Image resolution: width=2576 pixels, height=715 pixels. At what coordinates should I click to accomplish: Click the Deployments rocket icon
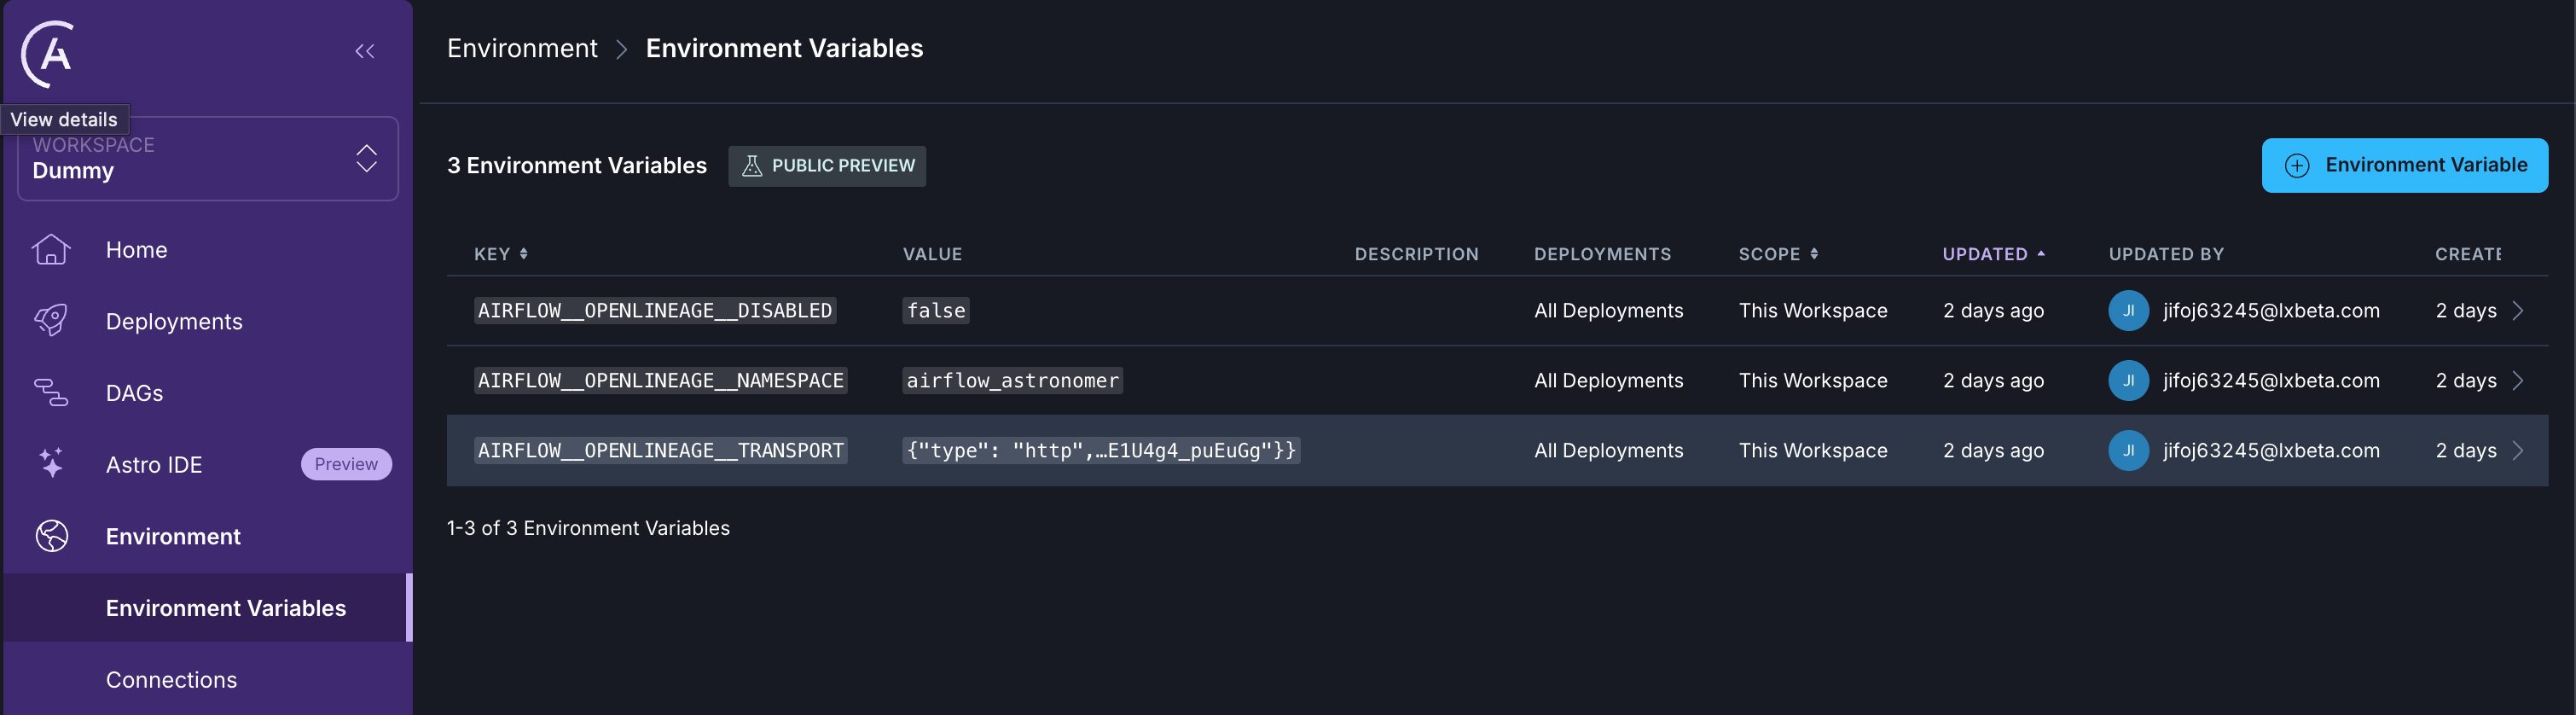tap(51, 321)
